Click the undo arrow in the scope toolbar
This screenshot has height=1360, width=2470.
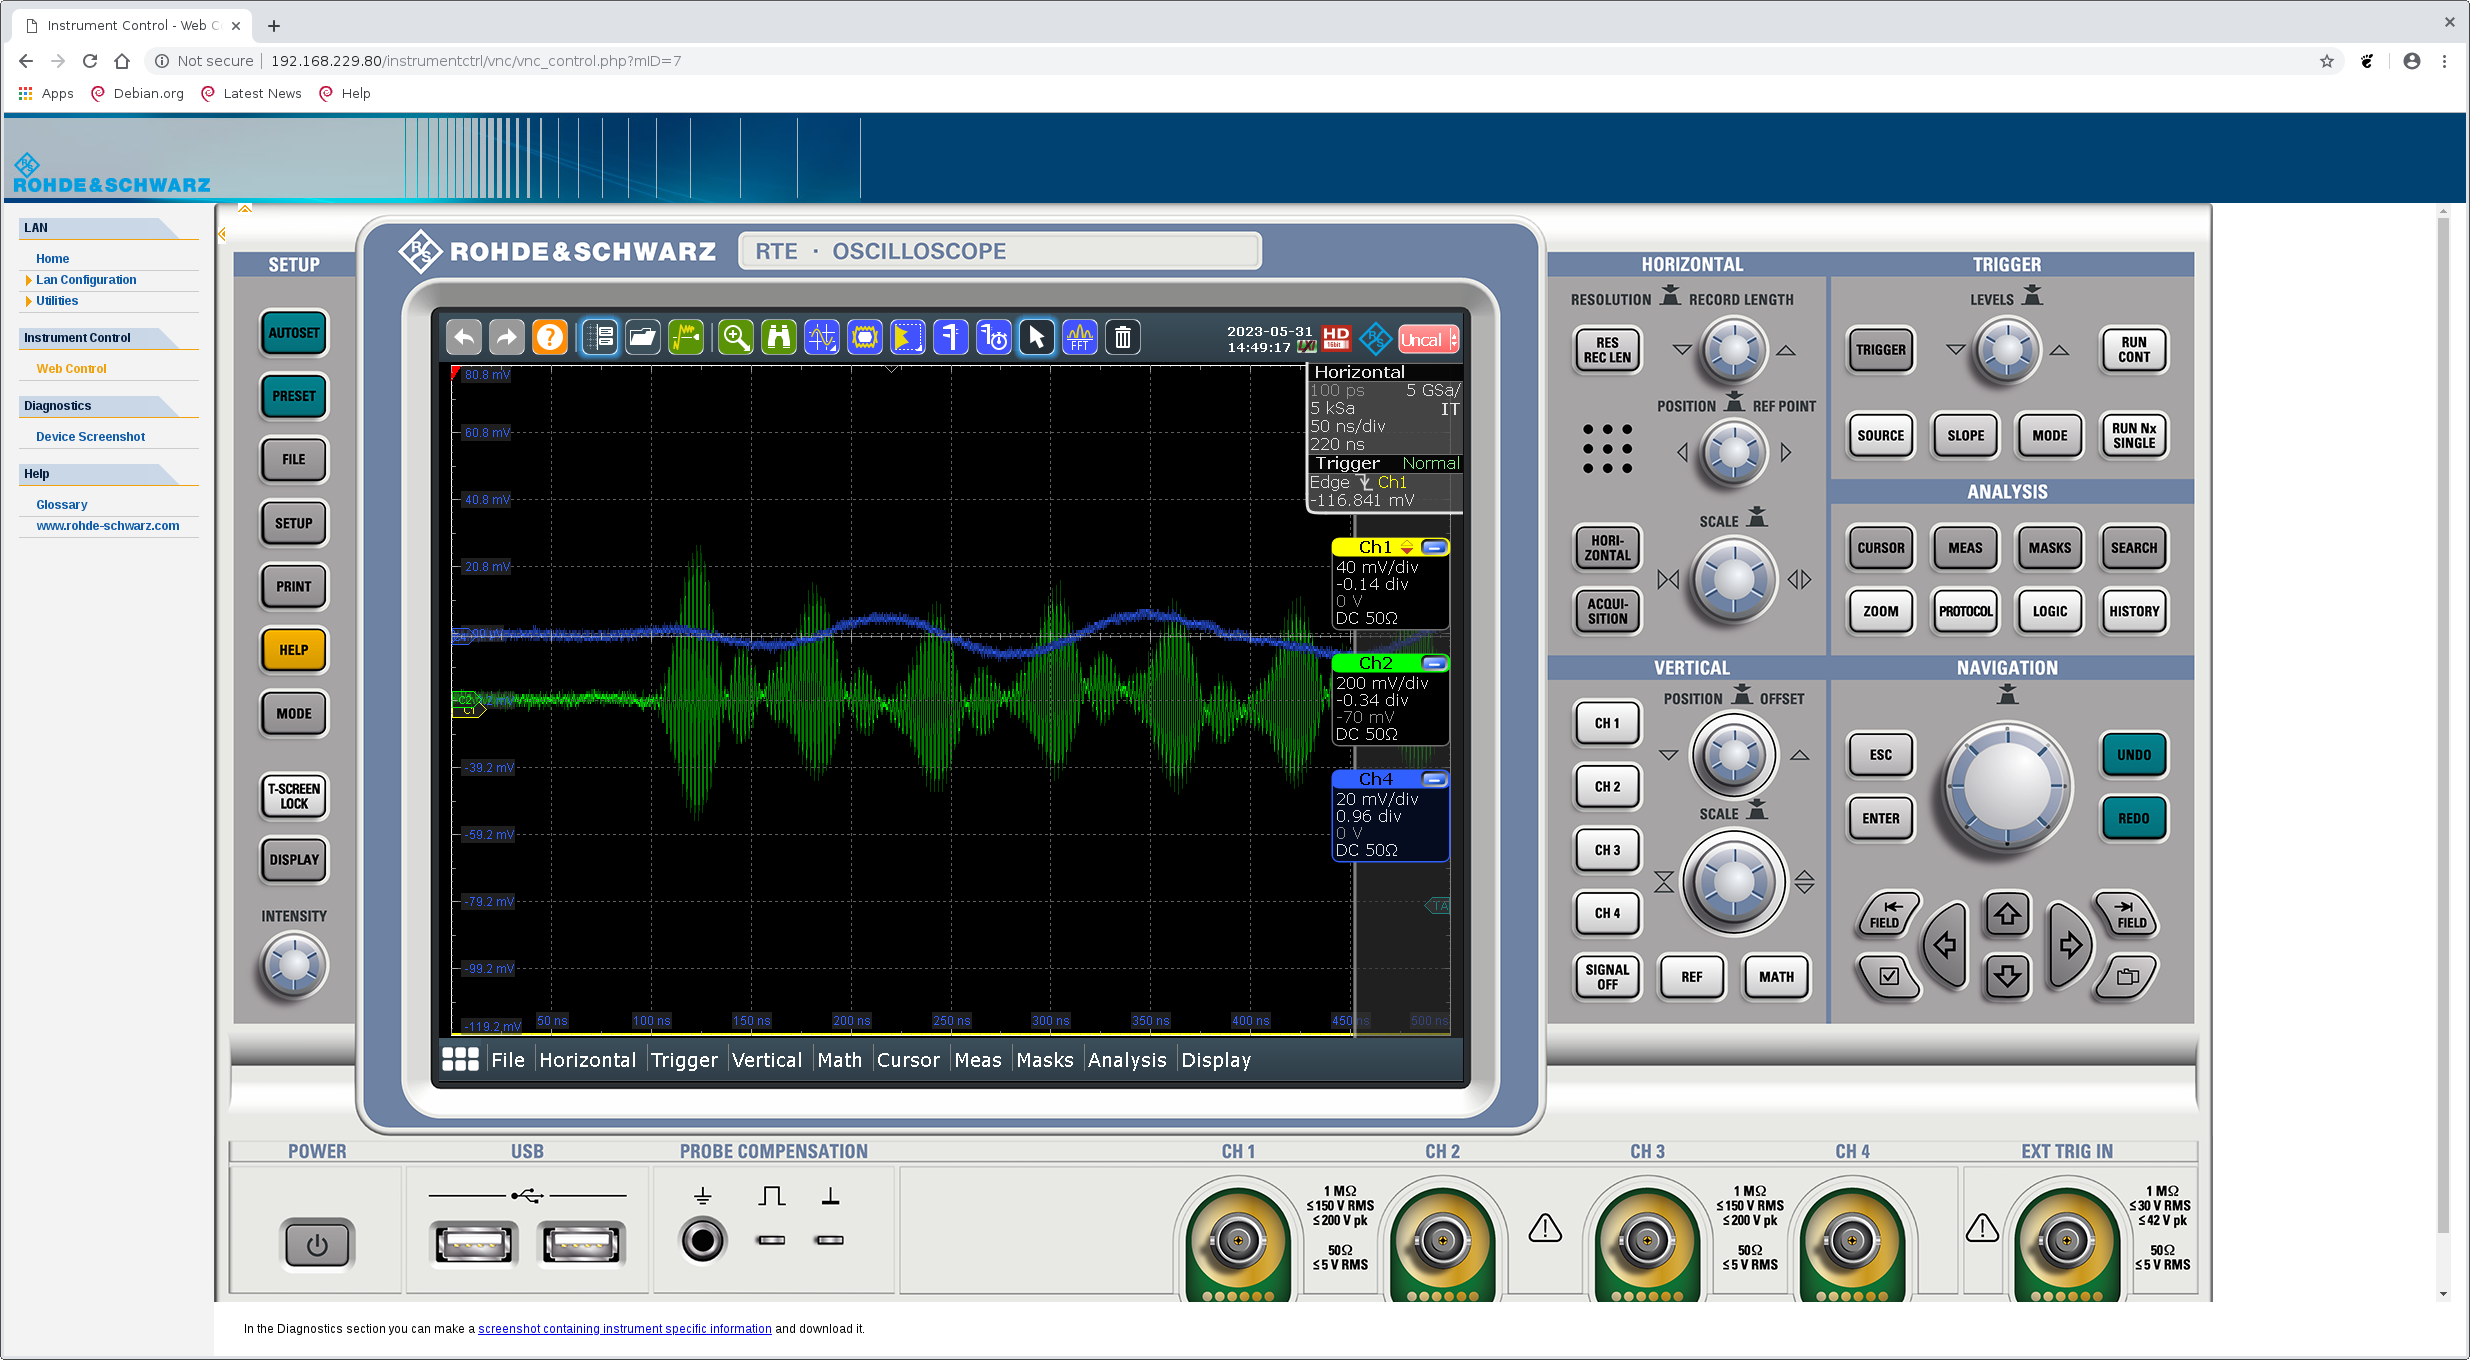point(464,338)
